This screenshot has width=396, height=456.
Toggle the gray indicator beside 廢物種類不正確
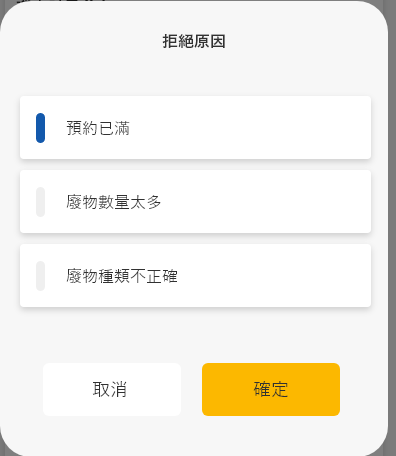pyautogui.click(x=40, y=276)
